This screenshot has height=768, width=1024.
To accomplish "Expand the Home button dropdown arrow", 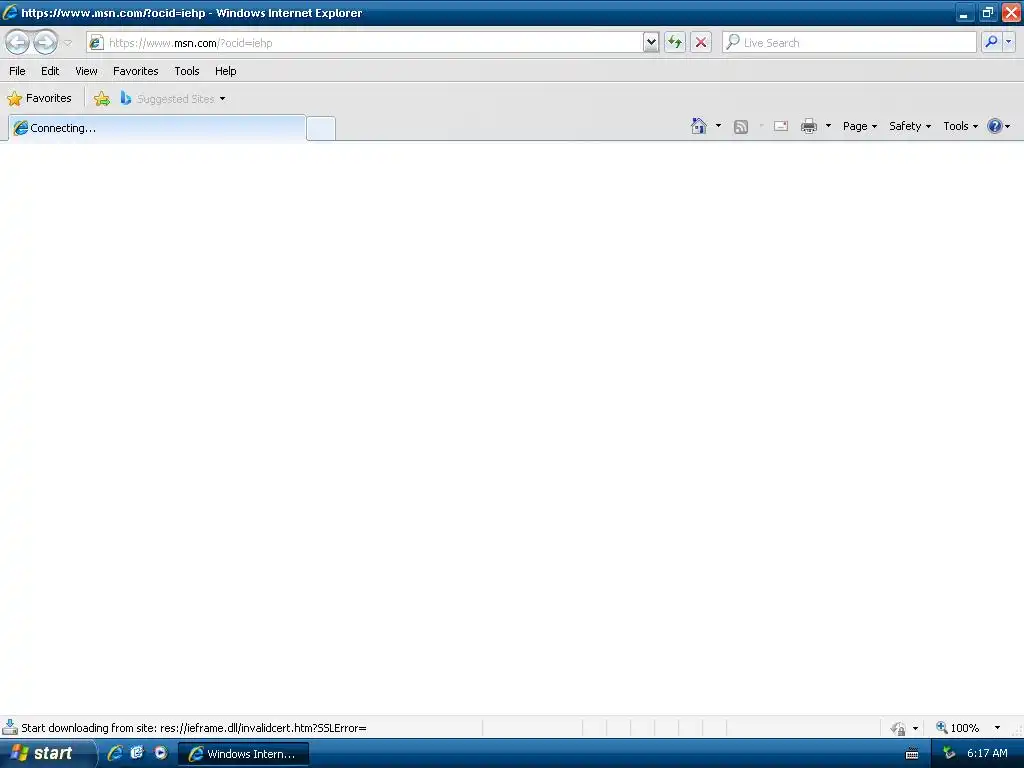I will (718, 126).
